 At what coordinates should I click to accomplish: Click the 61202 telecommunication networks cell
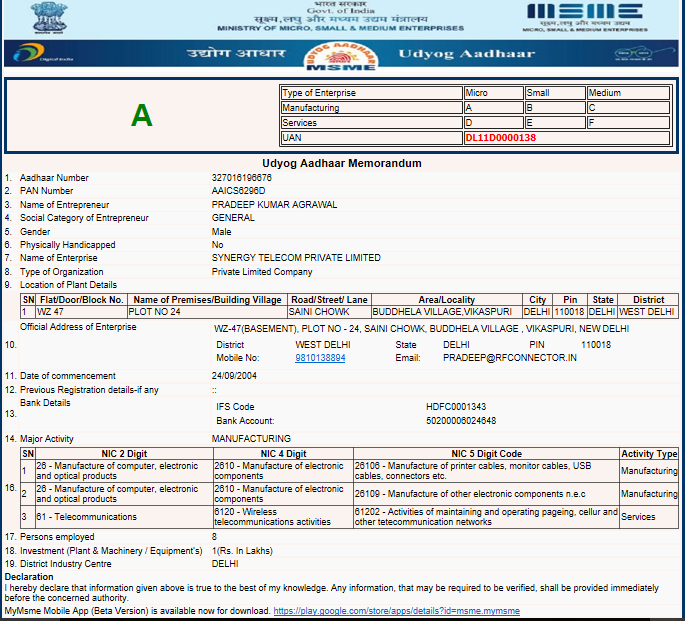click(486, 517)
